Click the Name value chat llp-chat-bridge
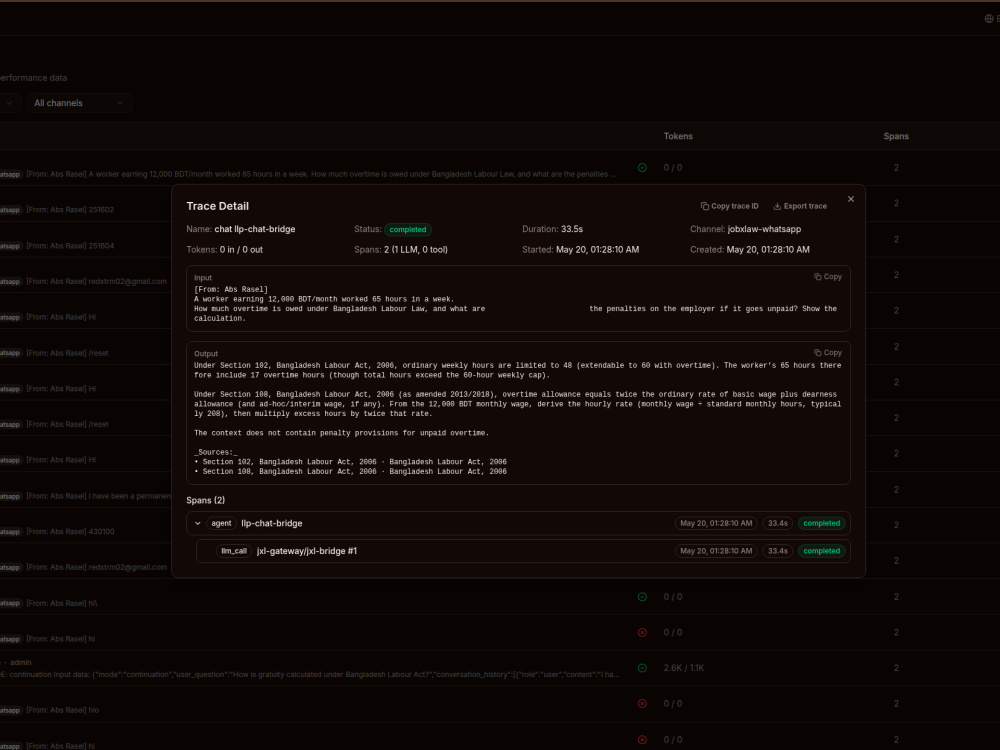 254,229
